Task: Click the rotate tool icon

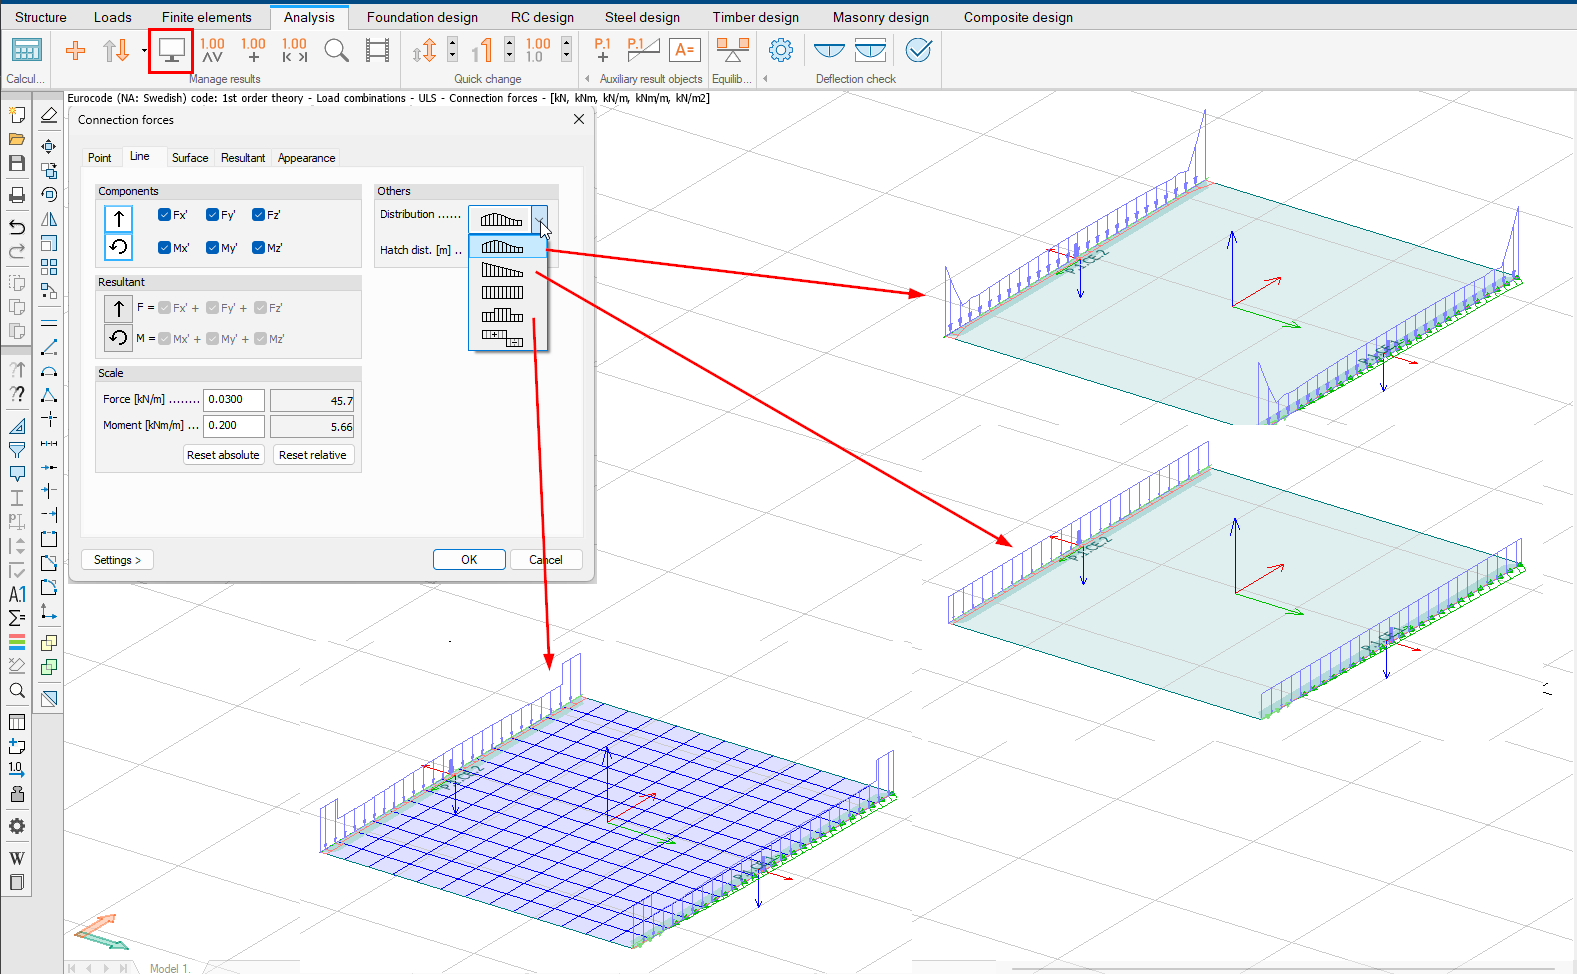Action: pos(49,194)
